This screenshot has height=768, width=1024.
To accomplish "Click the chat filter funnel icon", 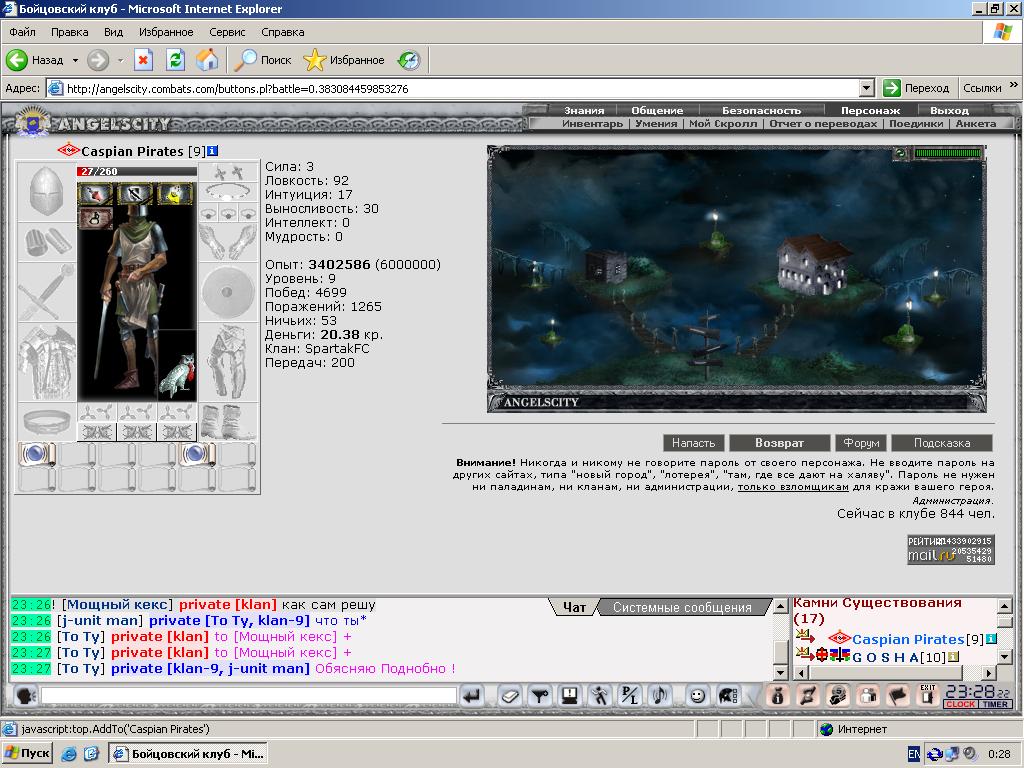I will (539, 696).
